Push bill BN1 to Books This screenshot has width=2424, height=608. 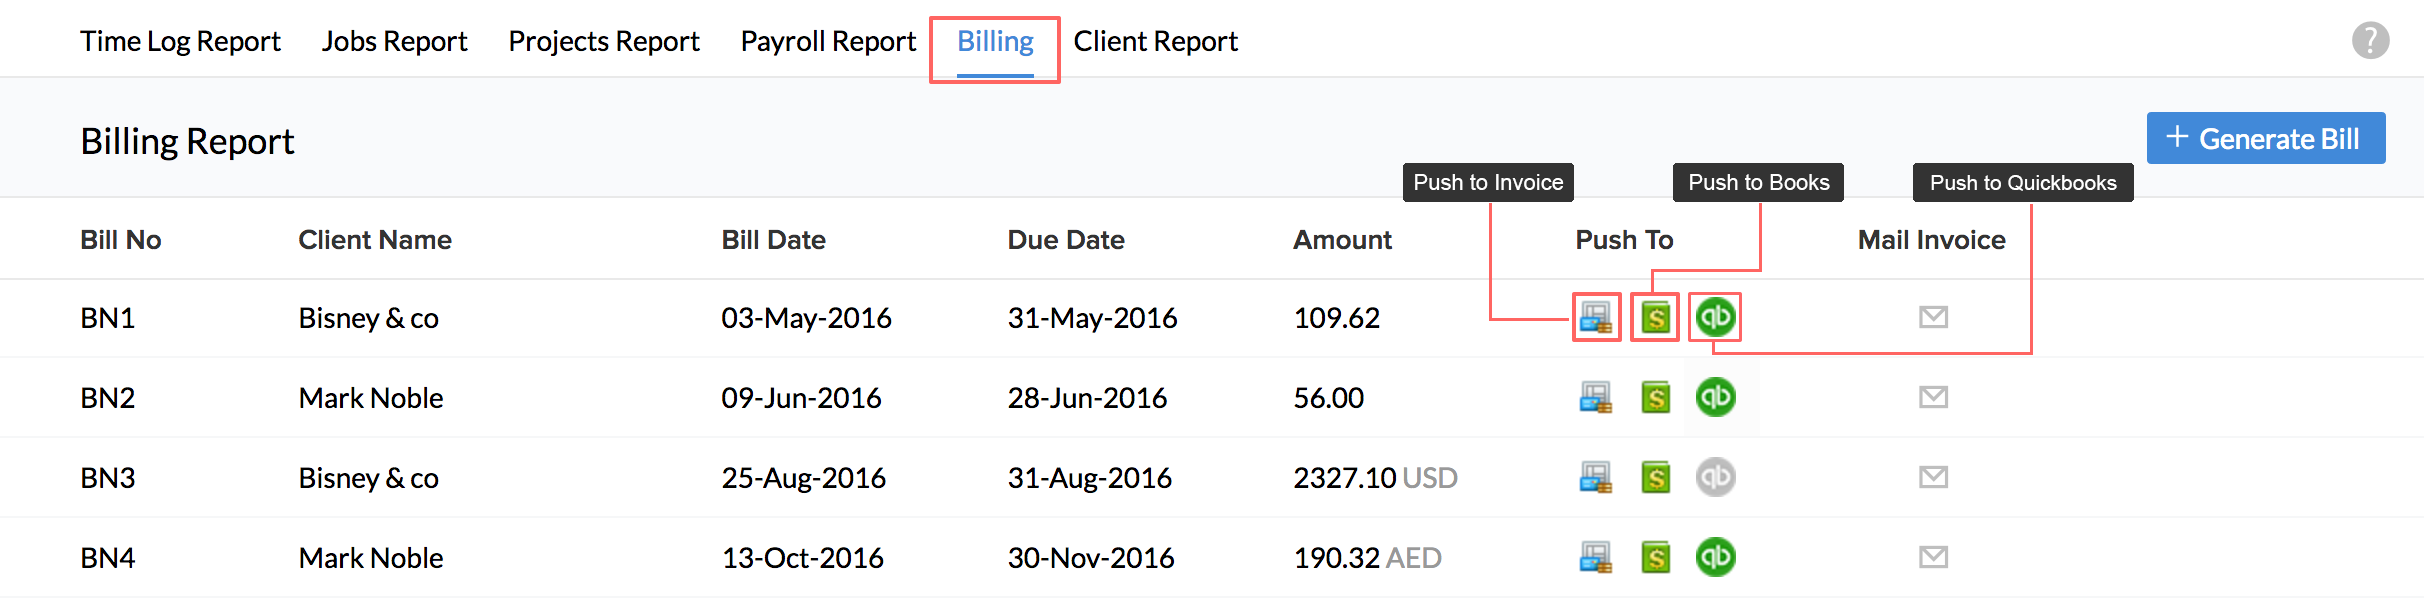point(1655,318)
